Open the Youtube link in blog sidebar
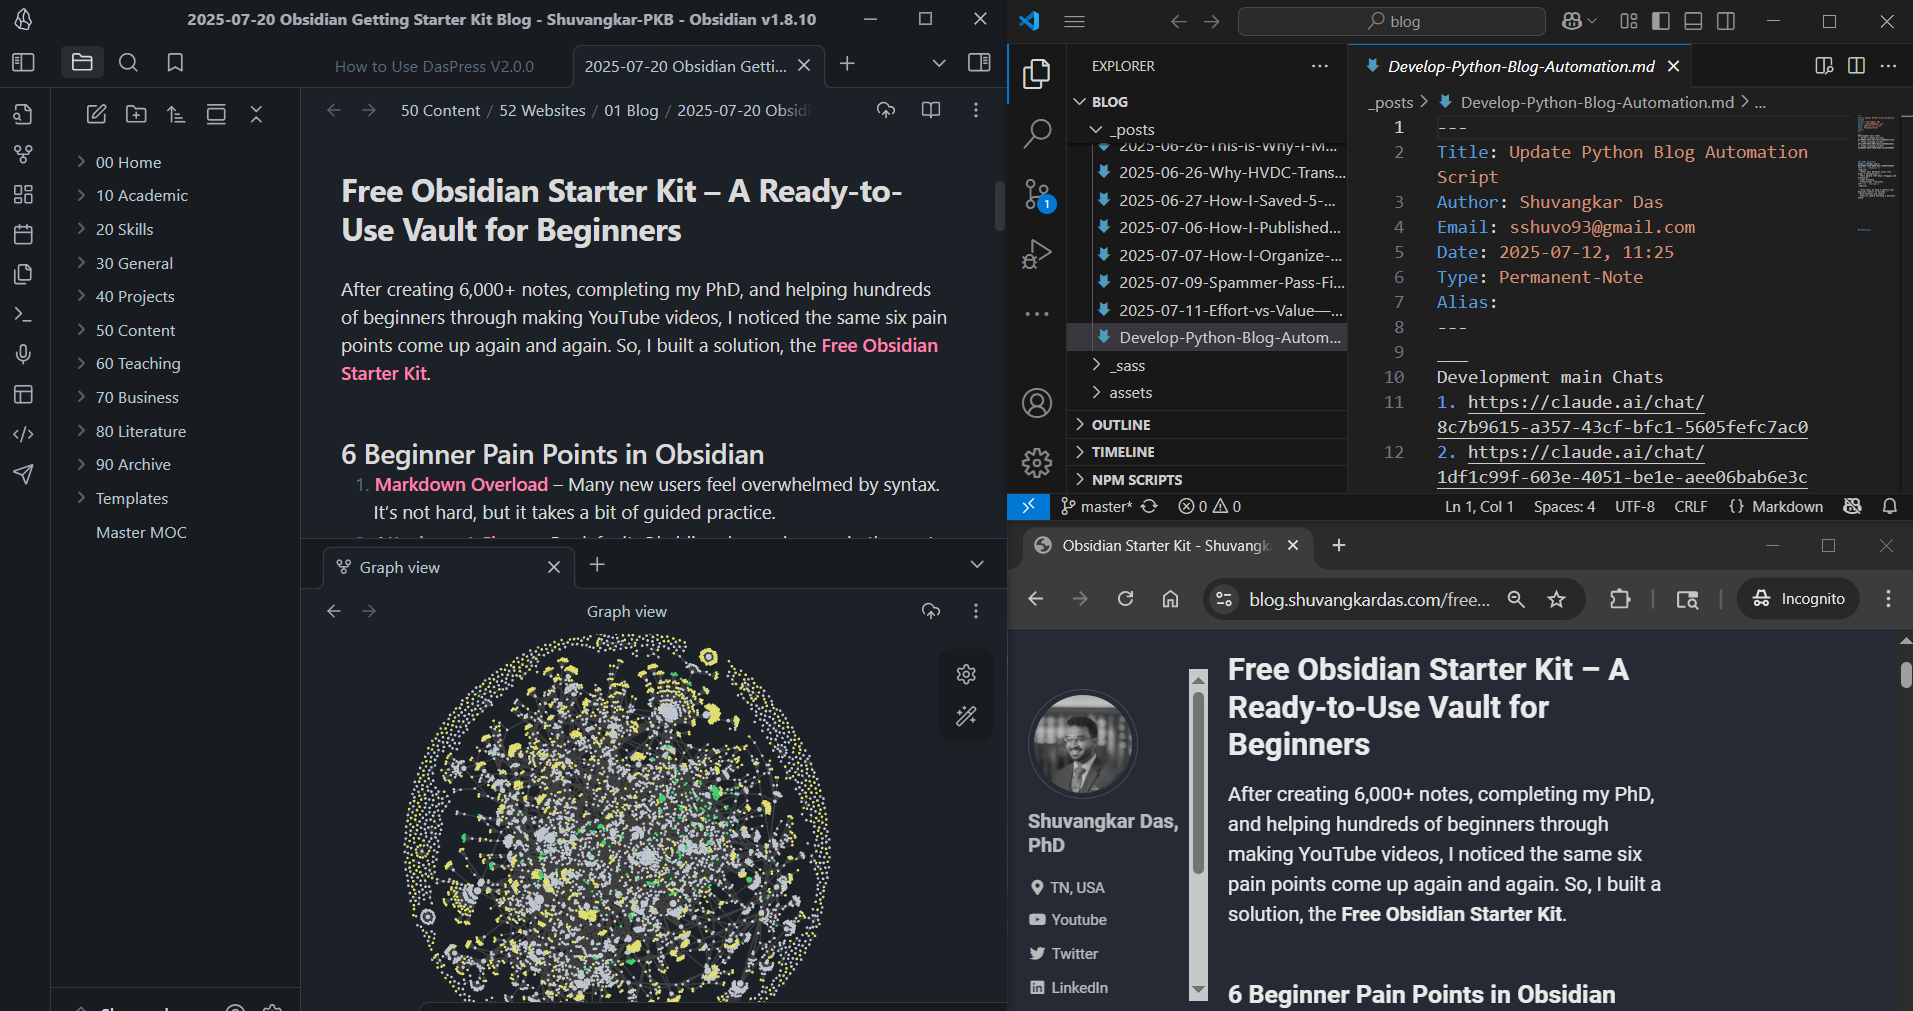 1078,920
